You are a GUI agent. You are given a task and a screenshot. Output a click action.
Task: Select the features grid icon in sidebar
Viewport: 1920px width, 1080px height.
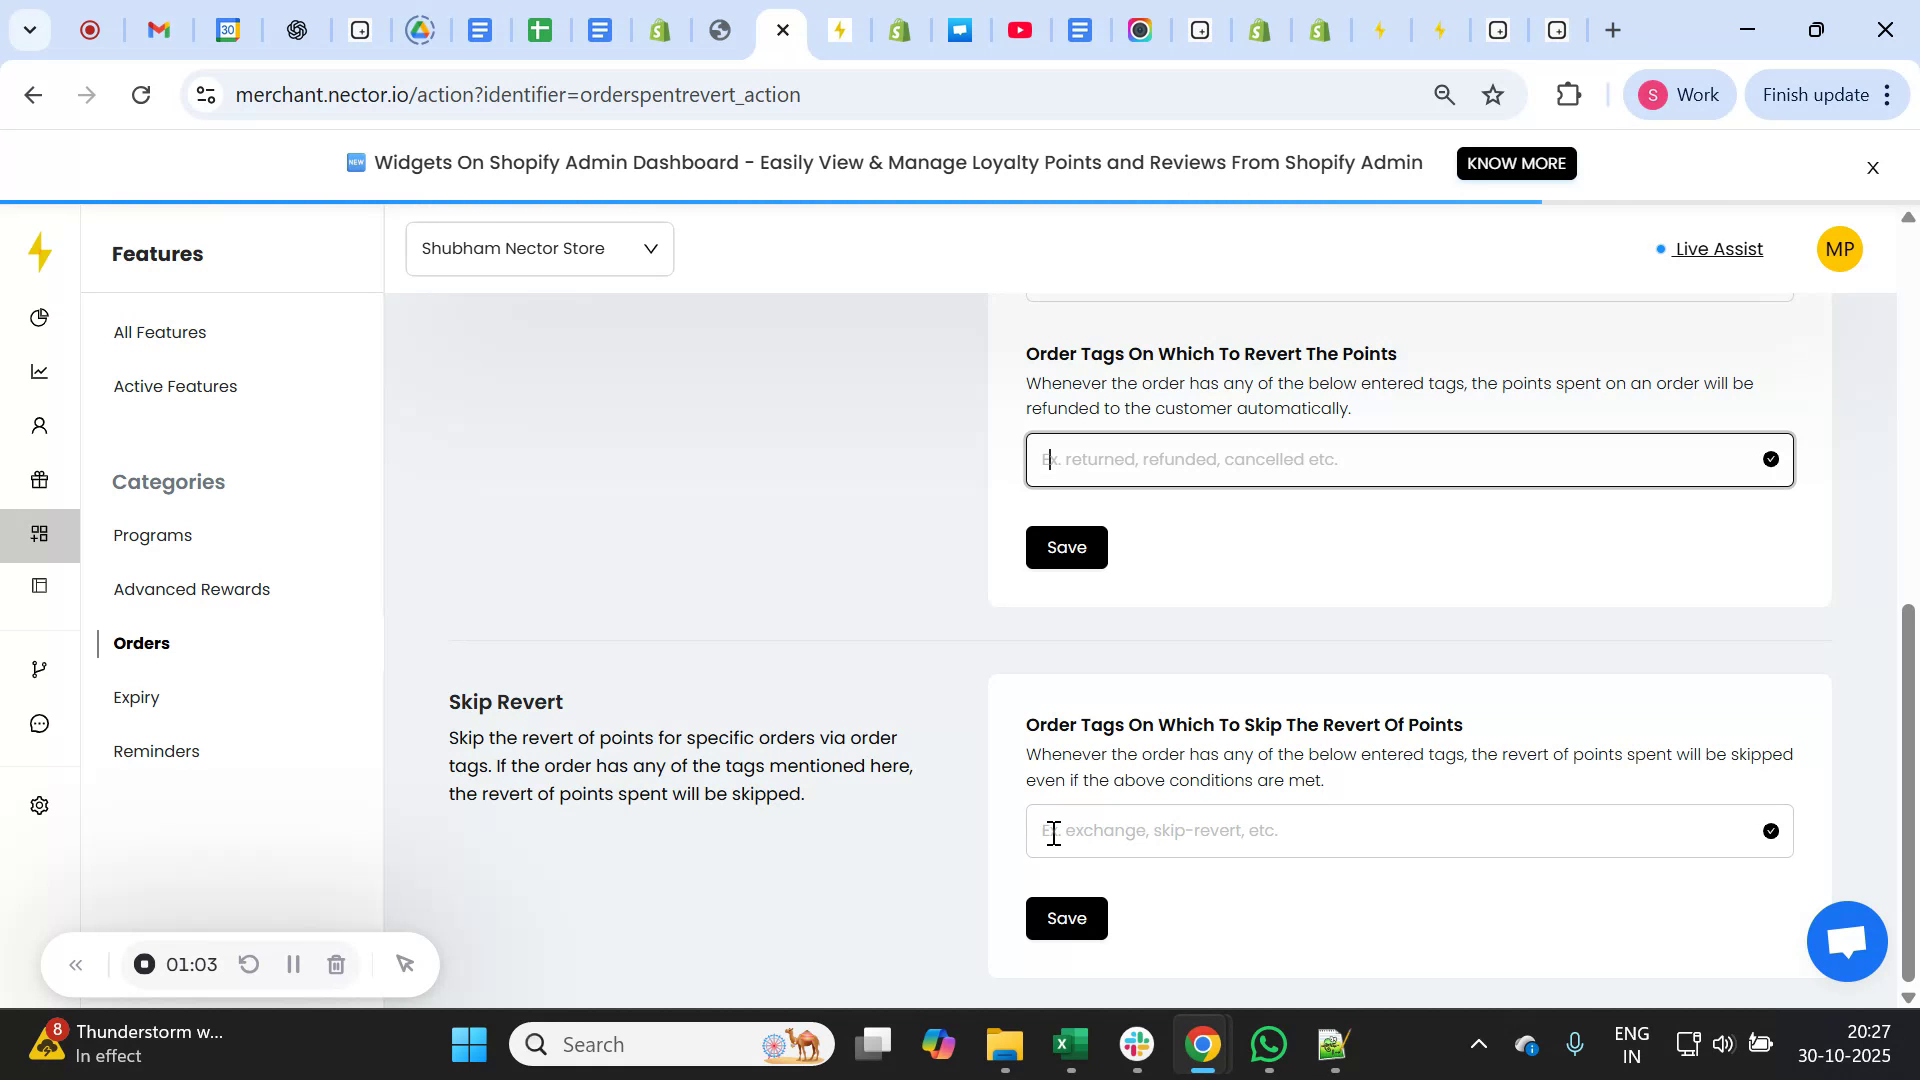point(39,534)
